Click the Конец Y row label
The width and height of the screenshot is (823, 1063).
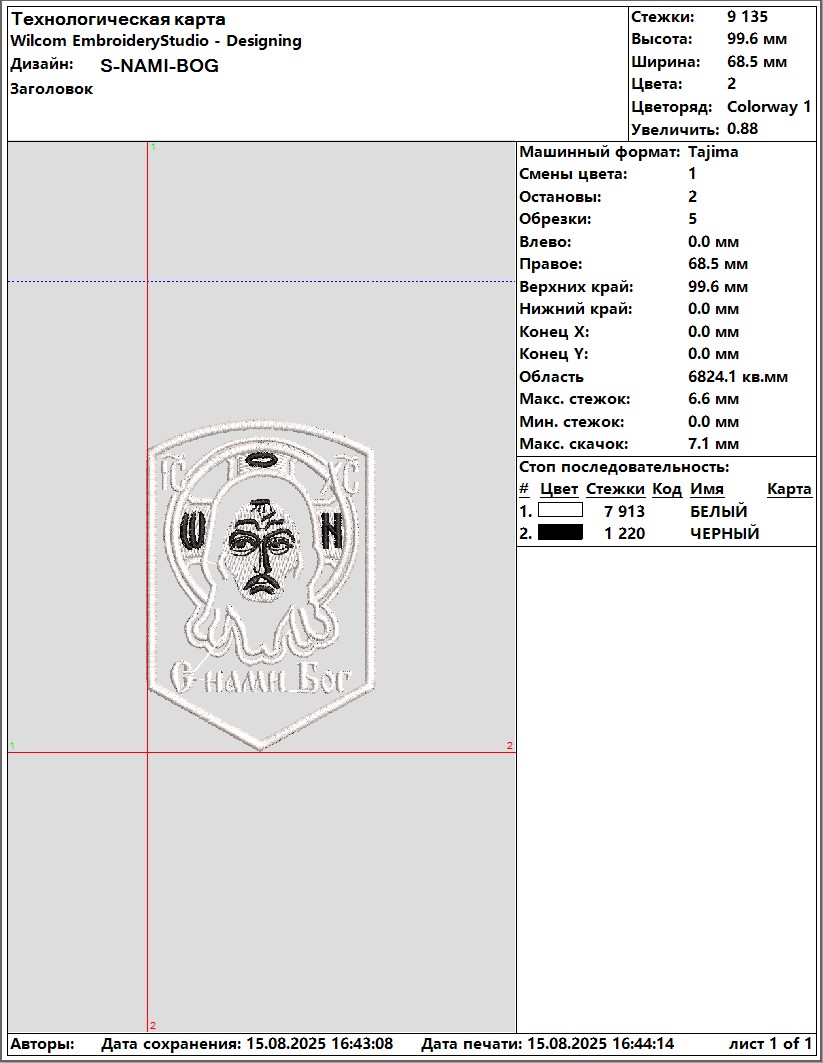point(553,354)
